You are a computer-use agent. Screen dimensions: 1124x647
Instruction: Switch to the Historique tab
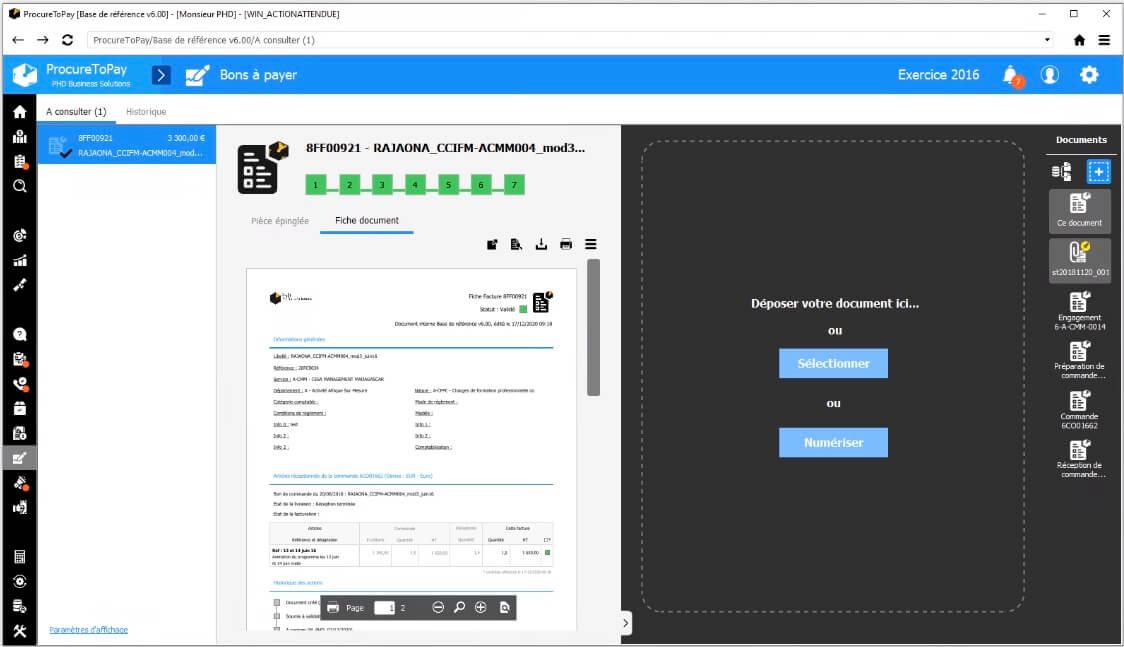146,112
